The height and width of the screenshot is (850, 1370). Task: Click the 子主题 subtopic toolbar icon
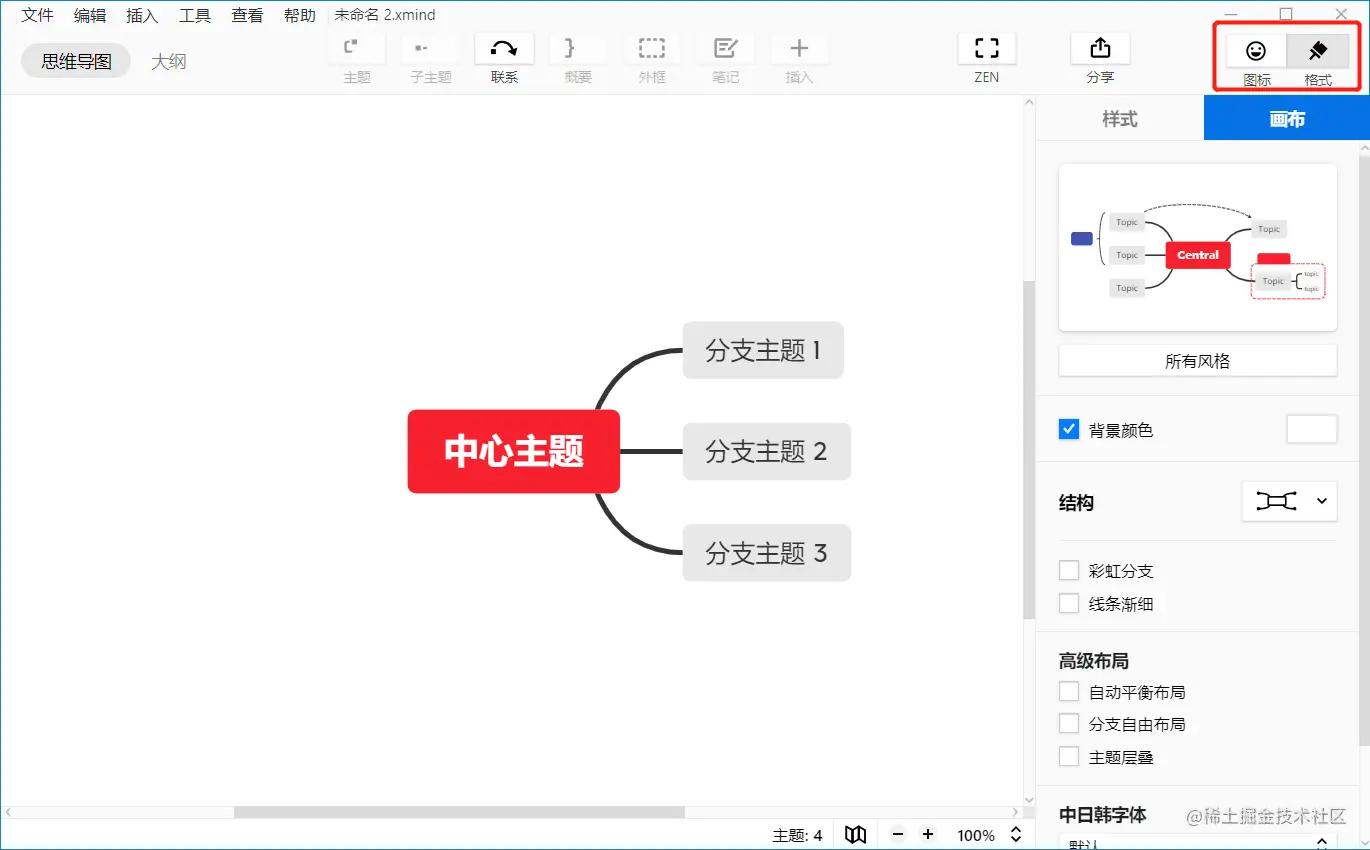coord(430,48)
